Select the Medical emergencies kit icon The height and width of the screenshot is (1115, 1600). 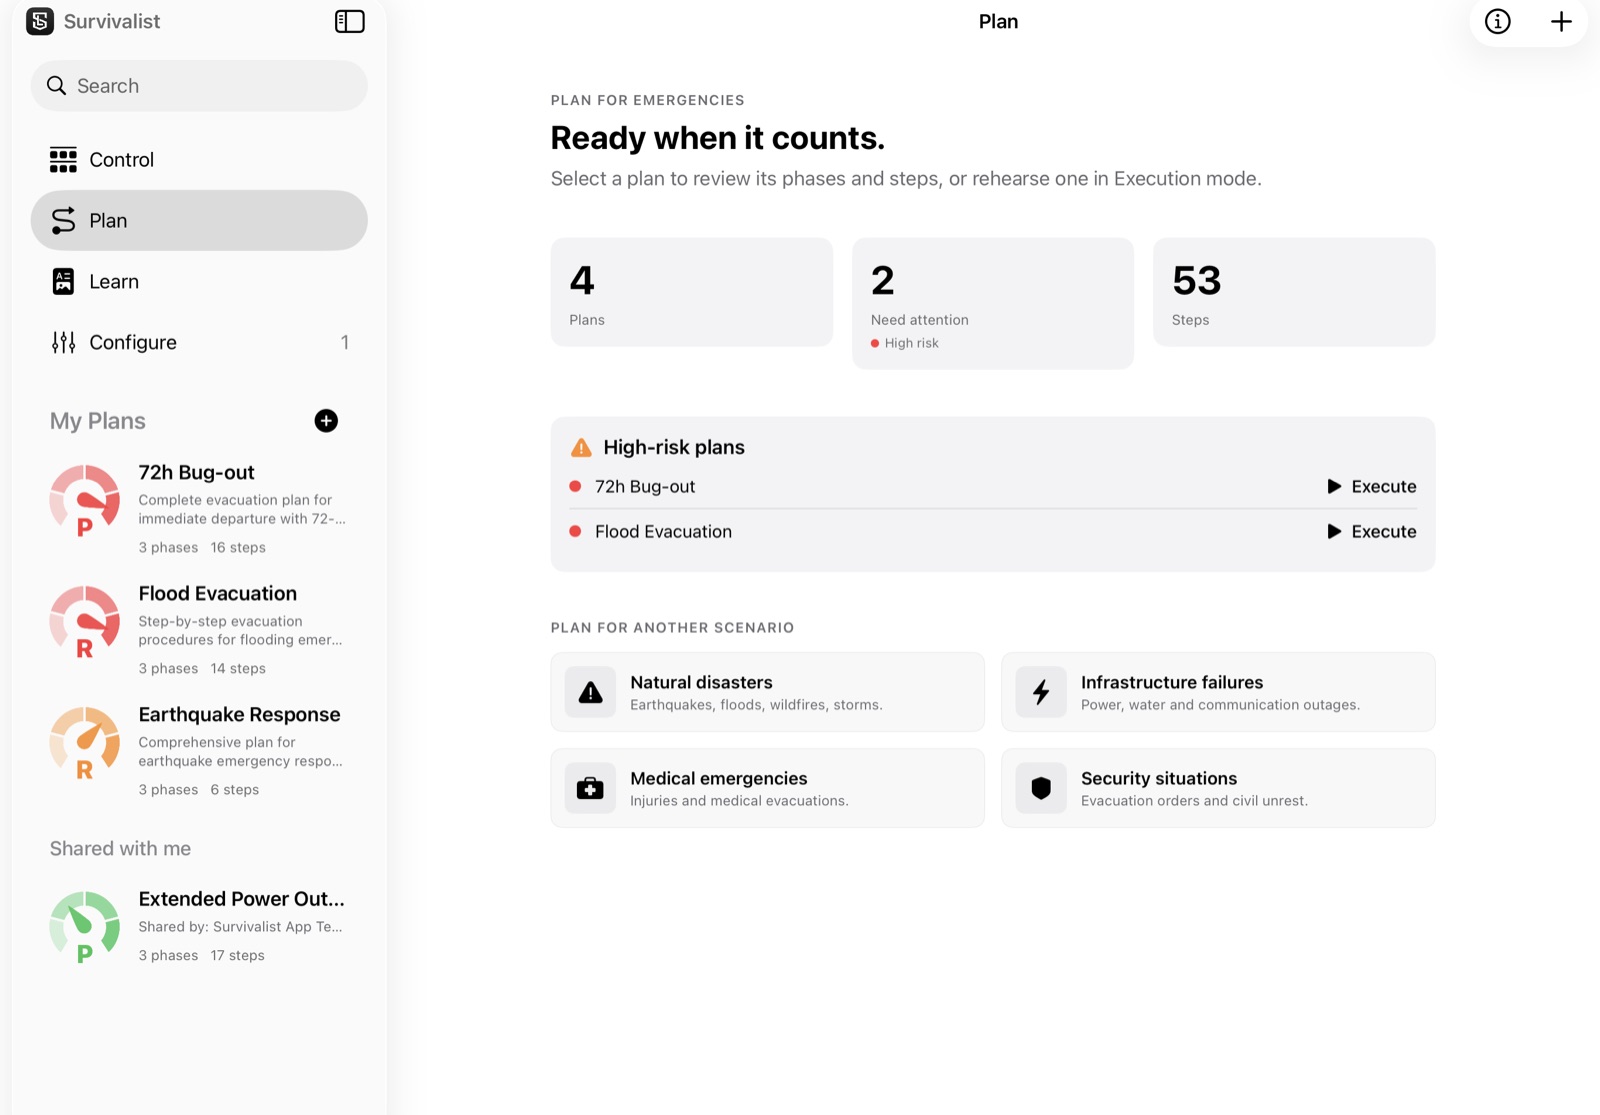pyautogui.click(x=590, y=788)
